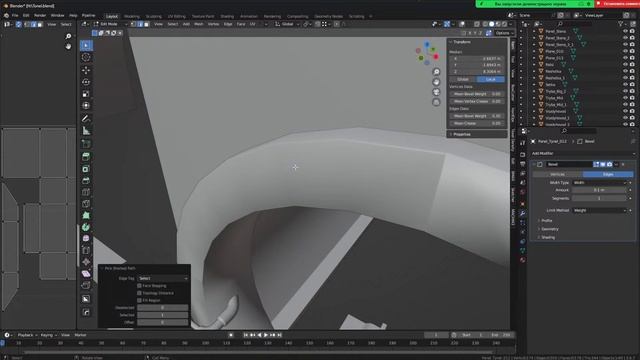
Task: Select the Poly Build tool
Action: (x=86, y=216)
